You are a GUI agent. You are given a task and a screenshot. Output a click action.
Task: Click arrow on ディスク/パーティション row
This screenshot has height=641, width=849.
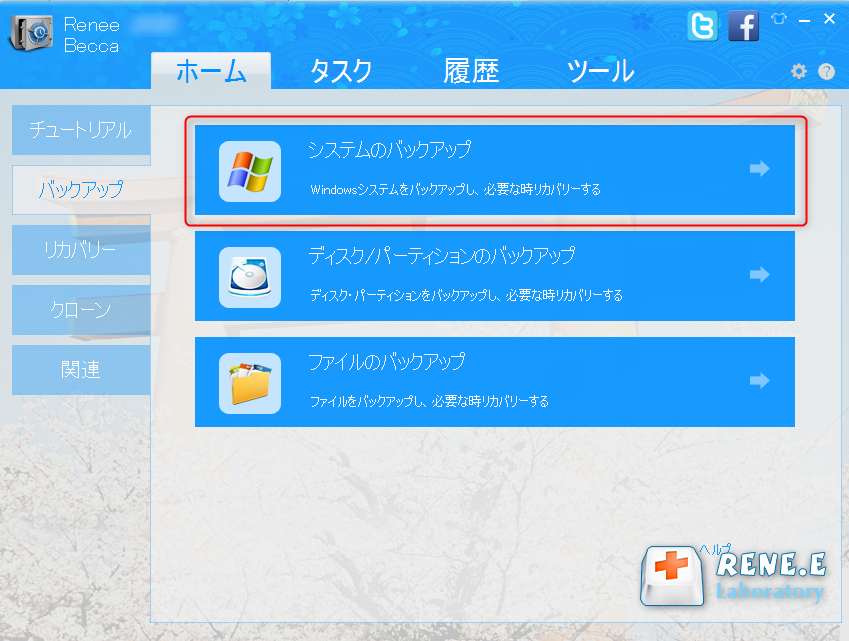[x=760, y=274]
